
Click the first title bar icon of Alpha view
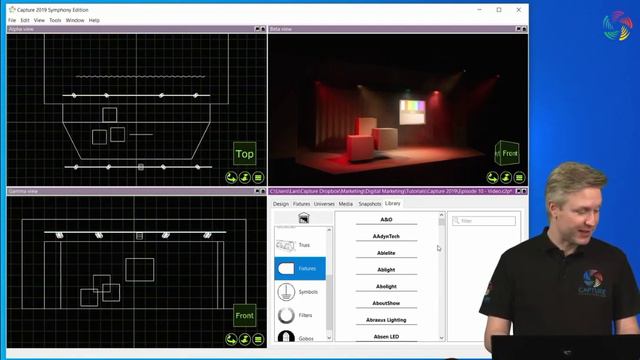tap(258, 29)
